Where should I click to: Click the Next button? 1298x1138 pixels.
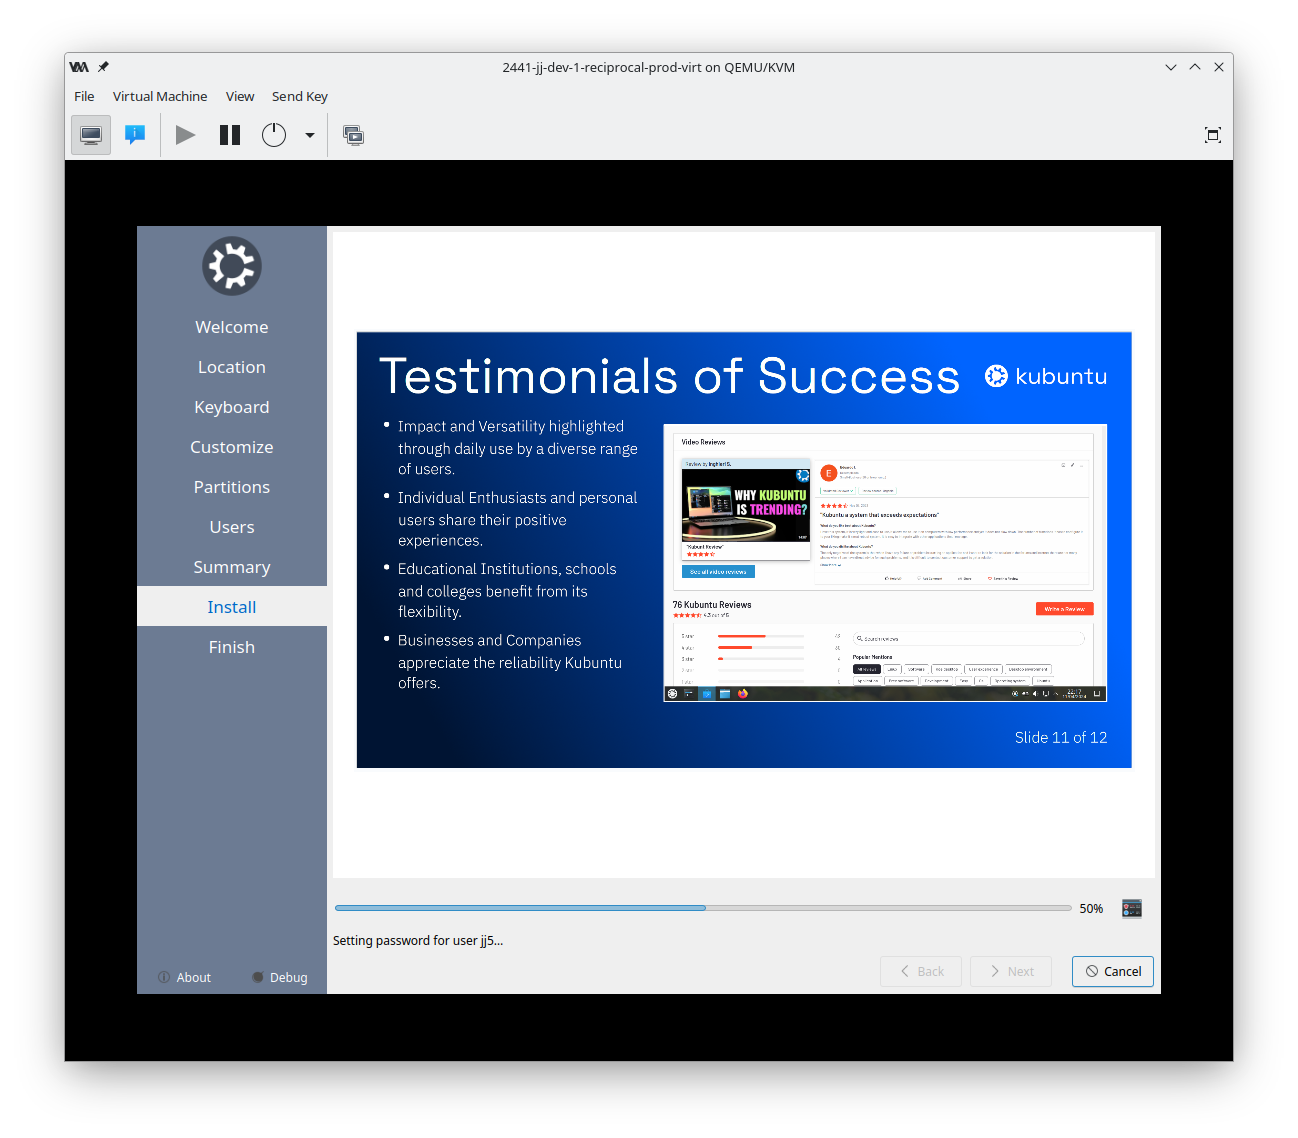coord(1011,971)
